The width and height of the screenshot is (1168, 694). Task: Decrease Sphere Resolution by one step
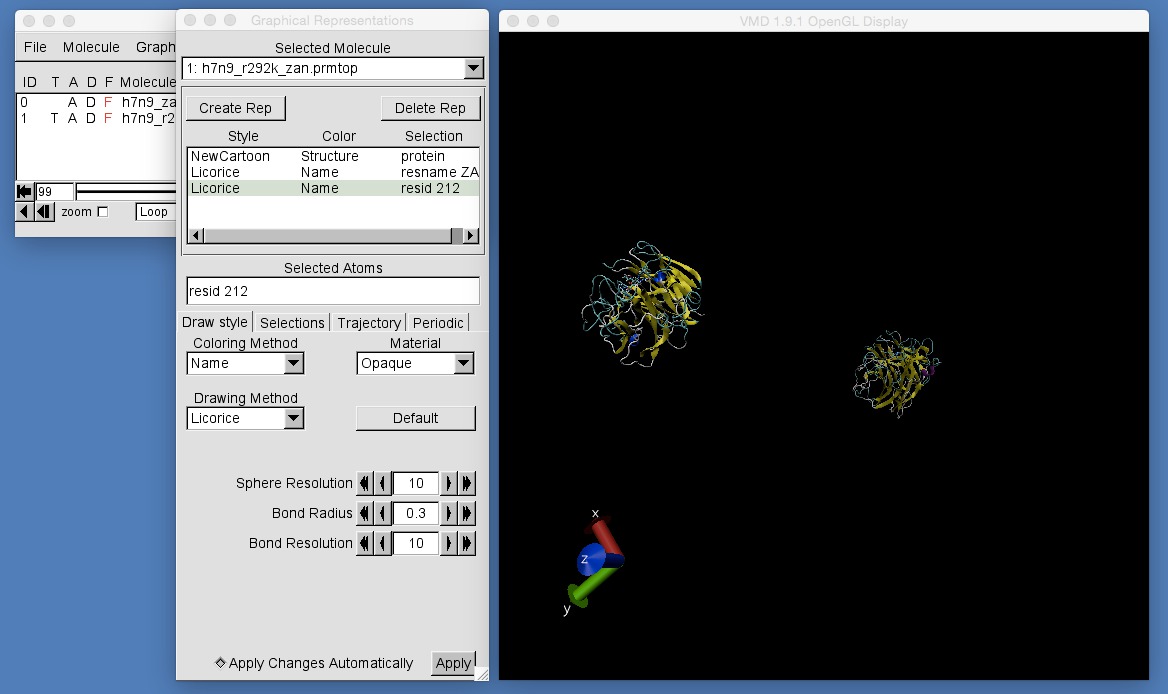click(383, 483)
